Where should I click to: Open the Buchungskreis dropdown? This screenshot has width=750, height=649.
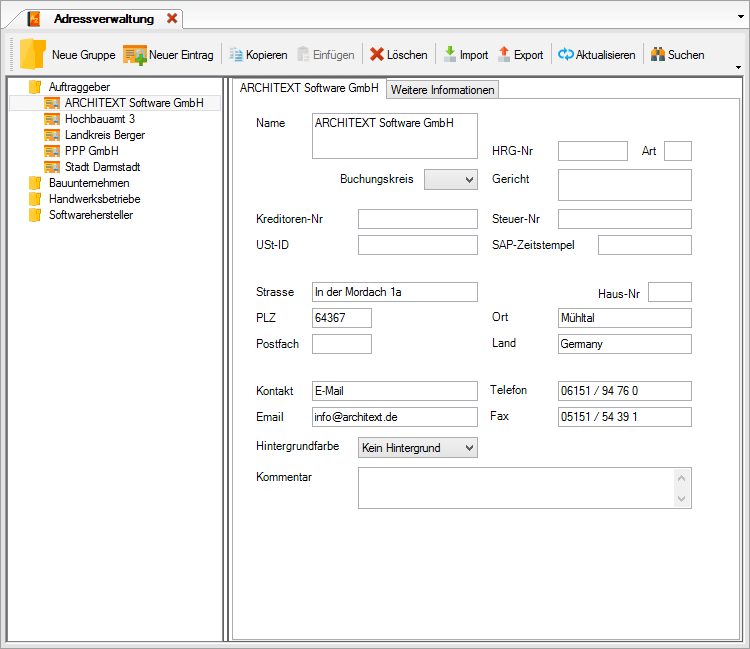point(451,179)
